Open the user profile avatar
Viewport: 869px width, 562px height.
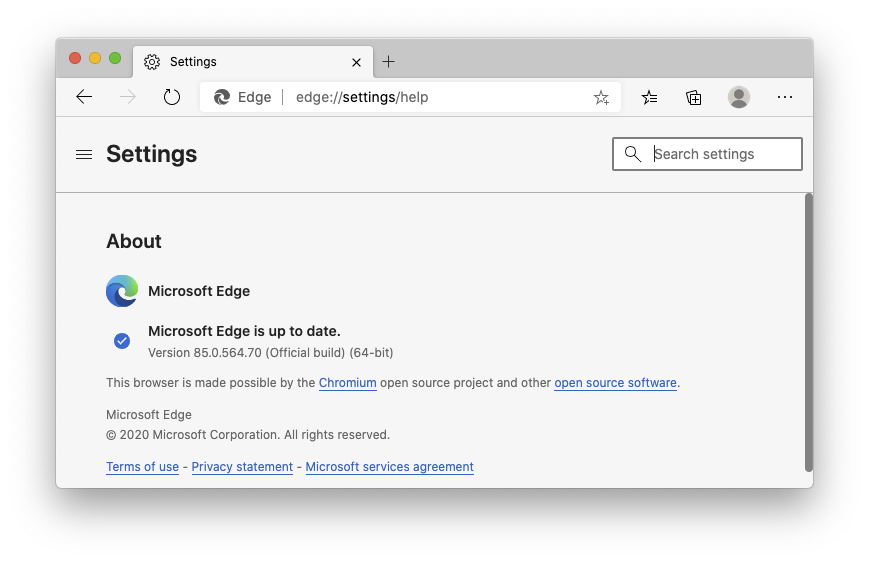point(739,97)
